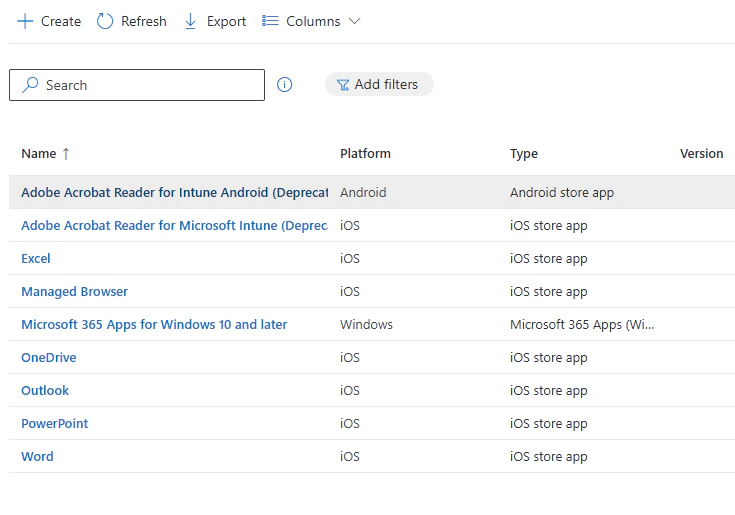Click iOS store app type in Outlook row
This screenshot has width=735, height=515.
pos(548,390)
